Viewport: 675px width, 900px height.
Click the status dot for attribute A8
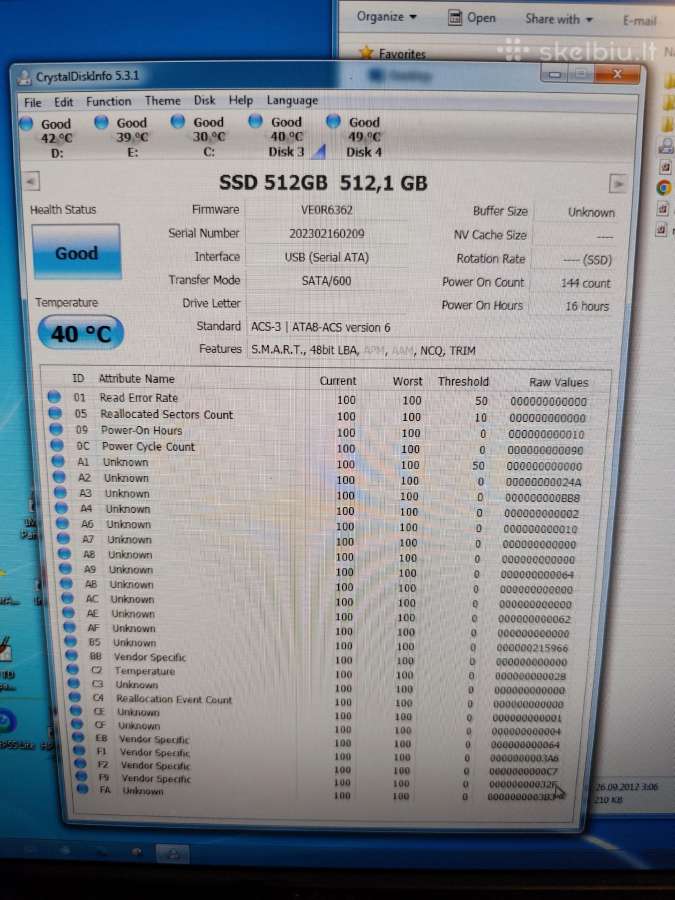point(65,553)
